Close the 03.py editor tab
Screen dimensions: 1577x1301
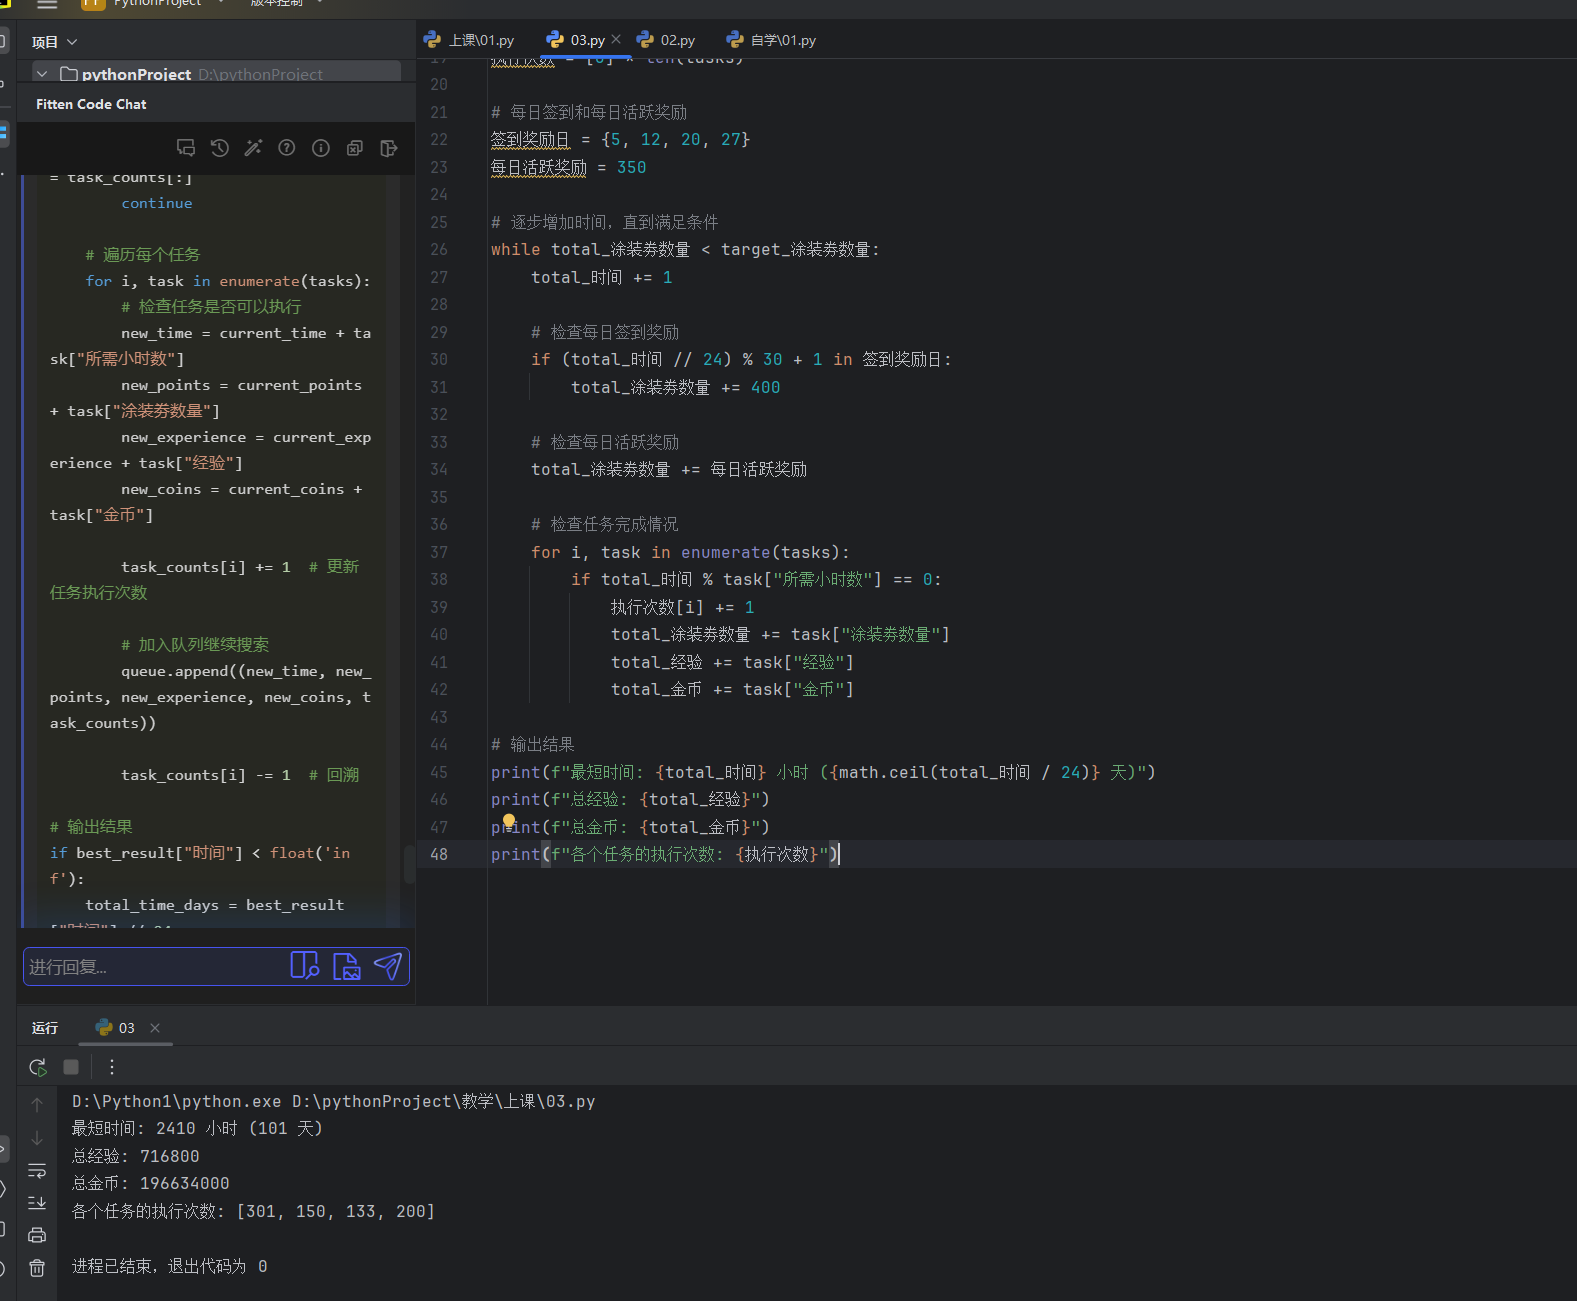616,39
